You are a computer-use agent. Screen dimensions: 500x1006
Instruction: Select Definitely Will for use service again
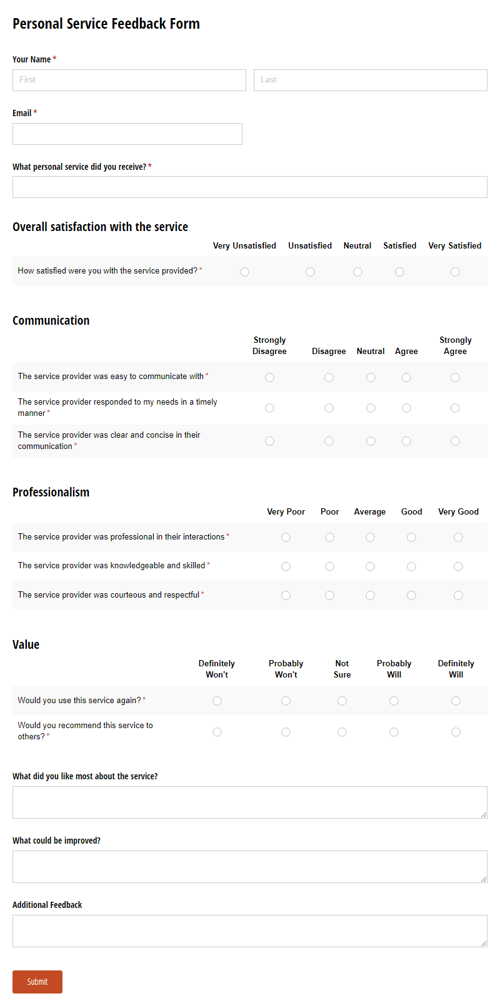click(x=456, y=701)
